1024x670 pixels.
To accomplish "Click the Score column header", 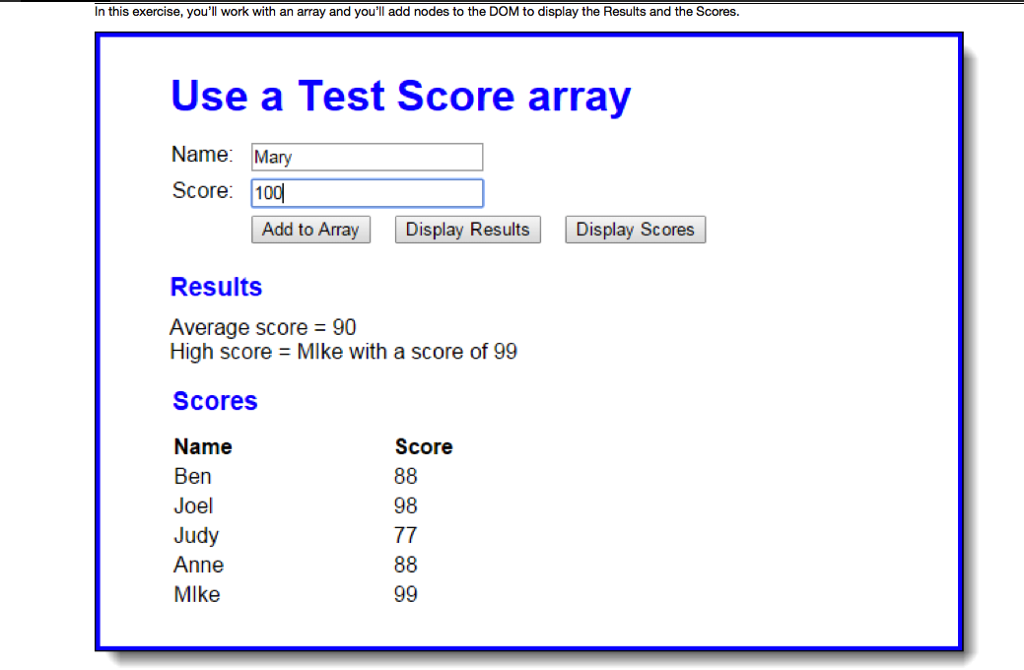I will click(423, 446).
